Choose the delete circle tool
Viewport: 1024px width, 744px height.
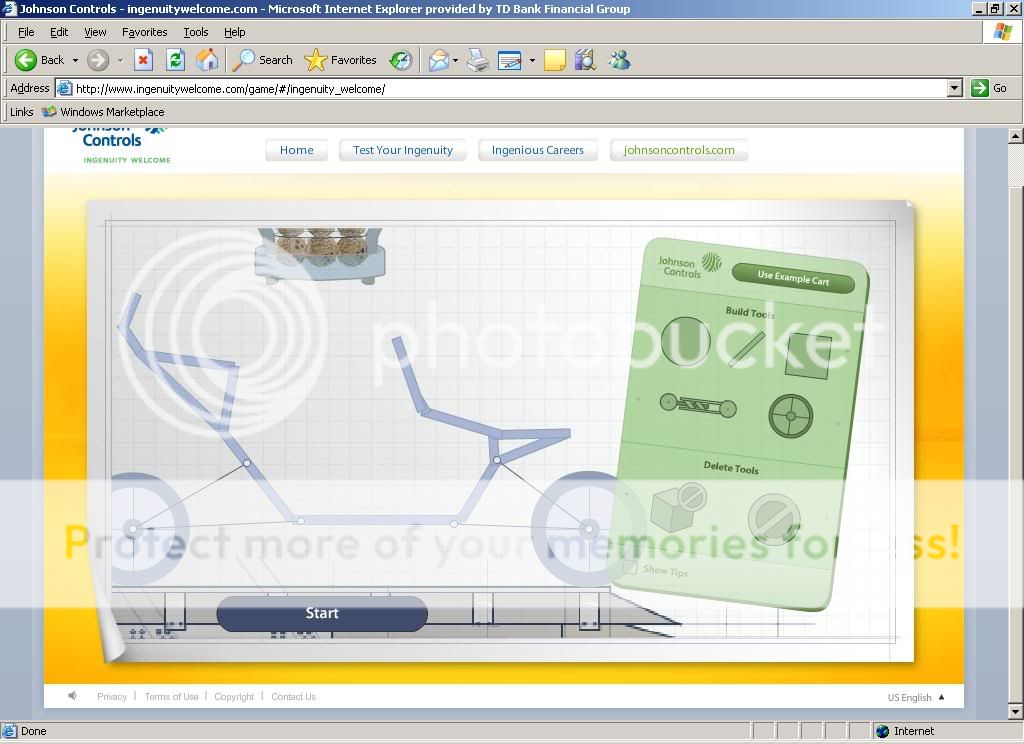click(x=774, y=519)
